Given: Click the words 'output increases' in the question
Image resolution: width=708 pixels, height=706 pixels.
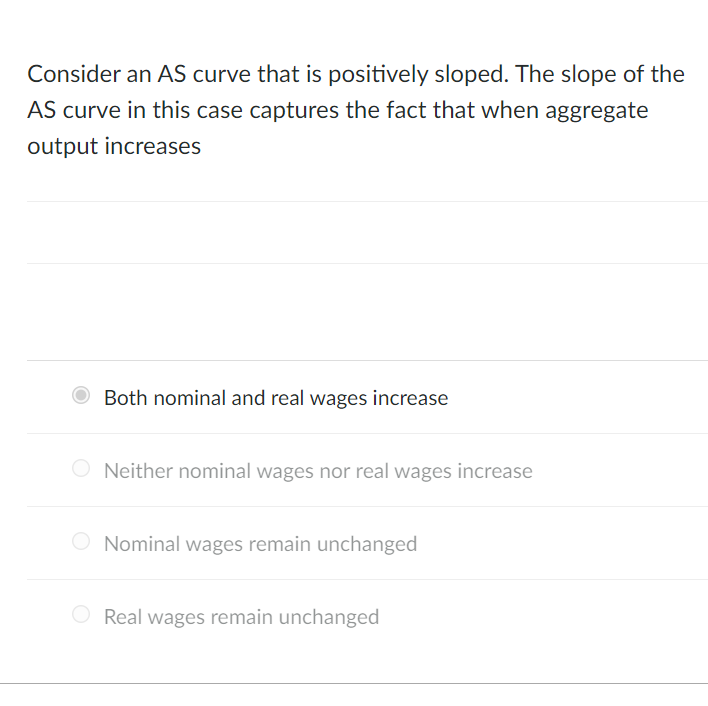Looking at the screenshot, I should click(x=114, y=146).
